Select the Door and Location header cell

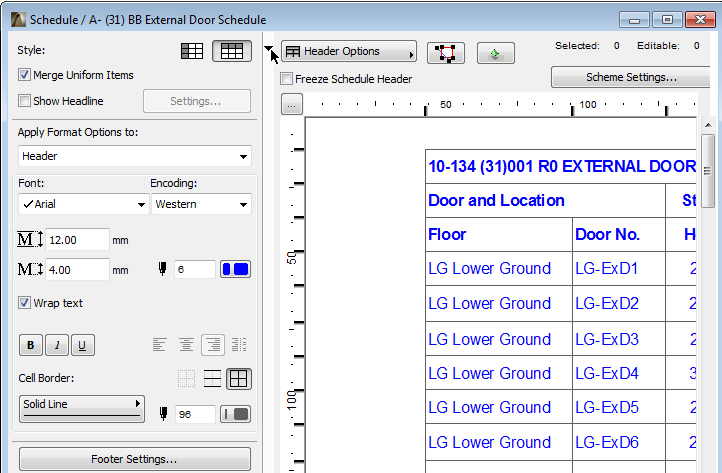click(545, 200)
